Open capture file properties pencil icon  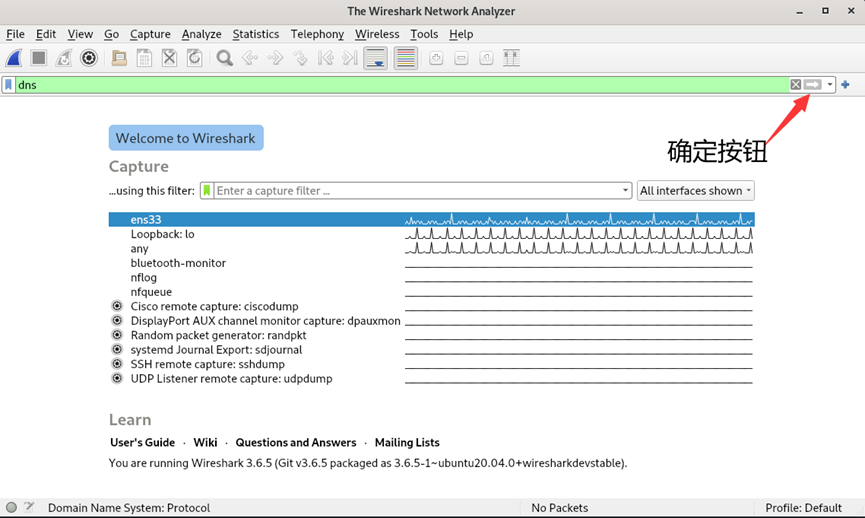[29, 507]
